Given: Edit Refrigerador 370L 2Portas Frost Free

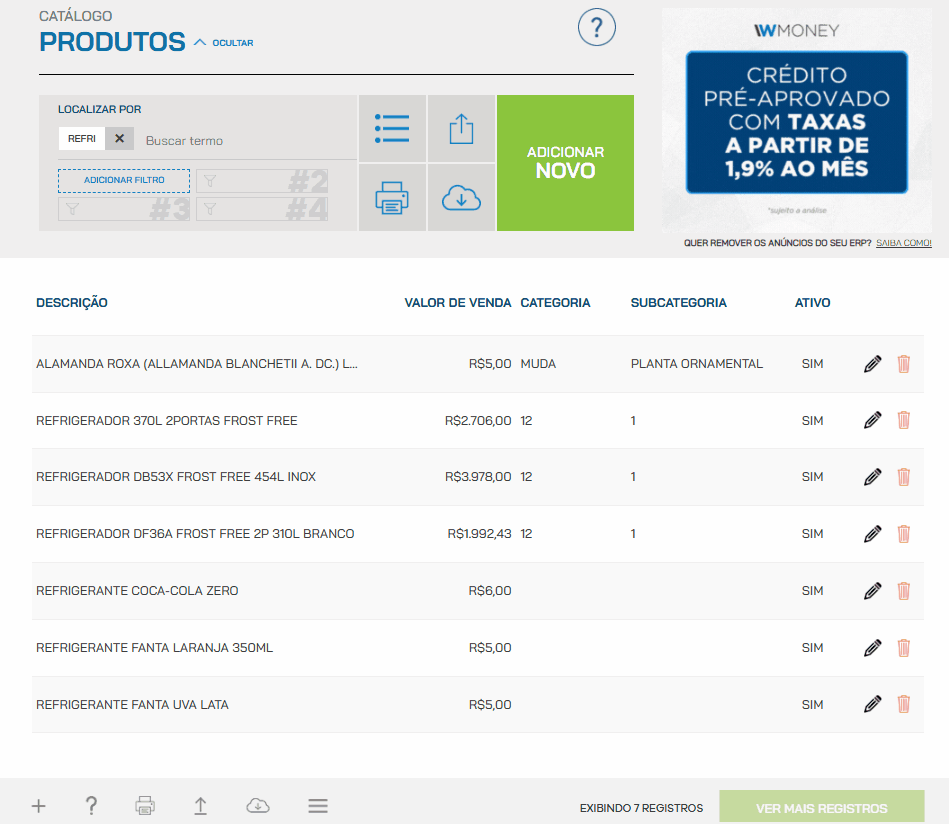Looking at the screenshot, I should tap(872, 421).
